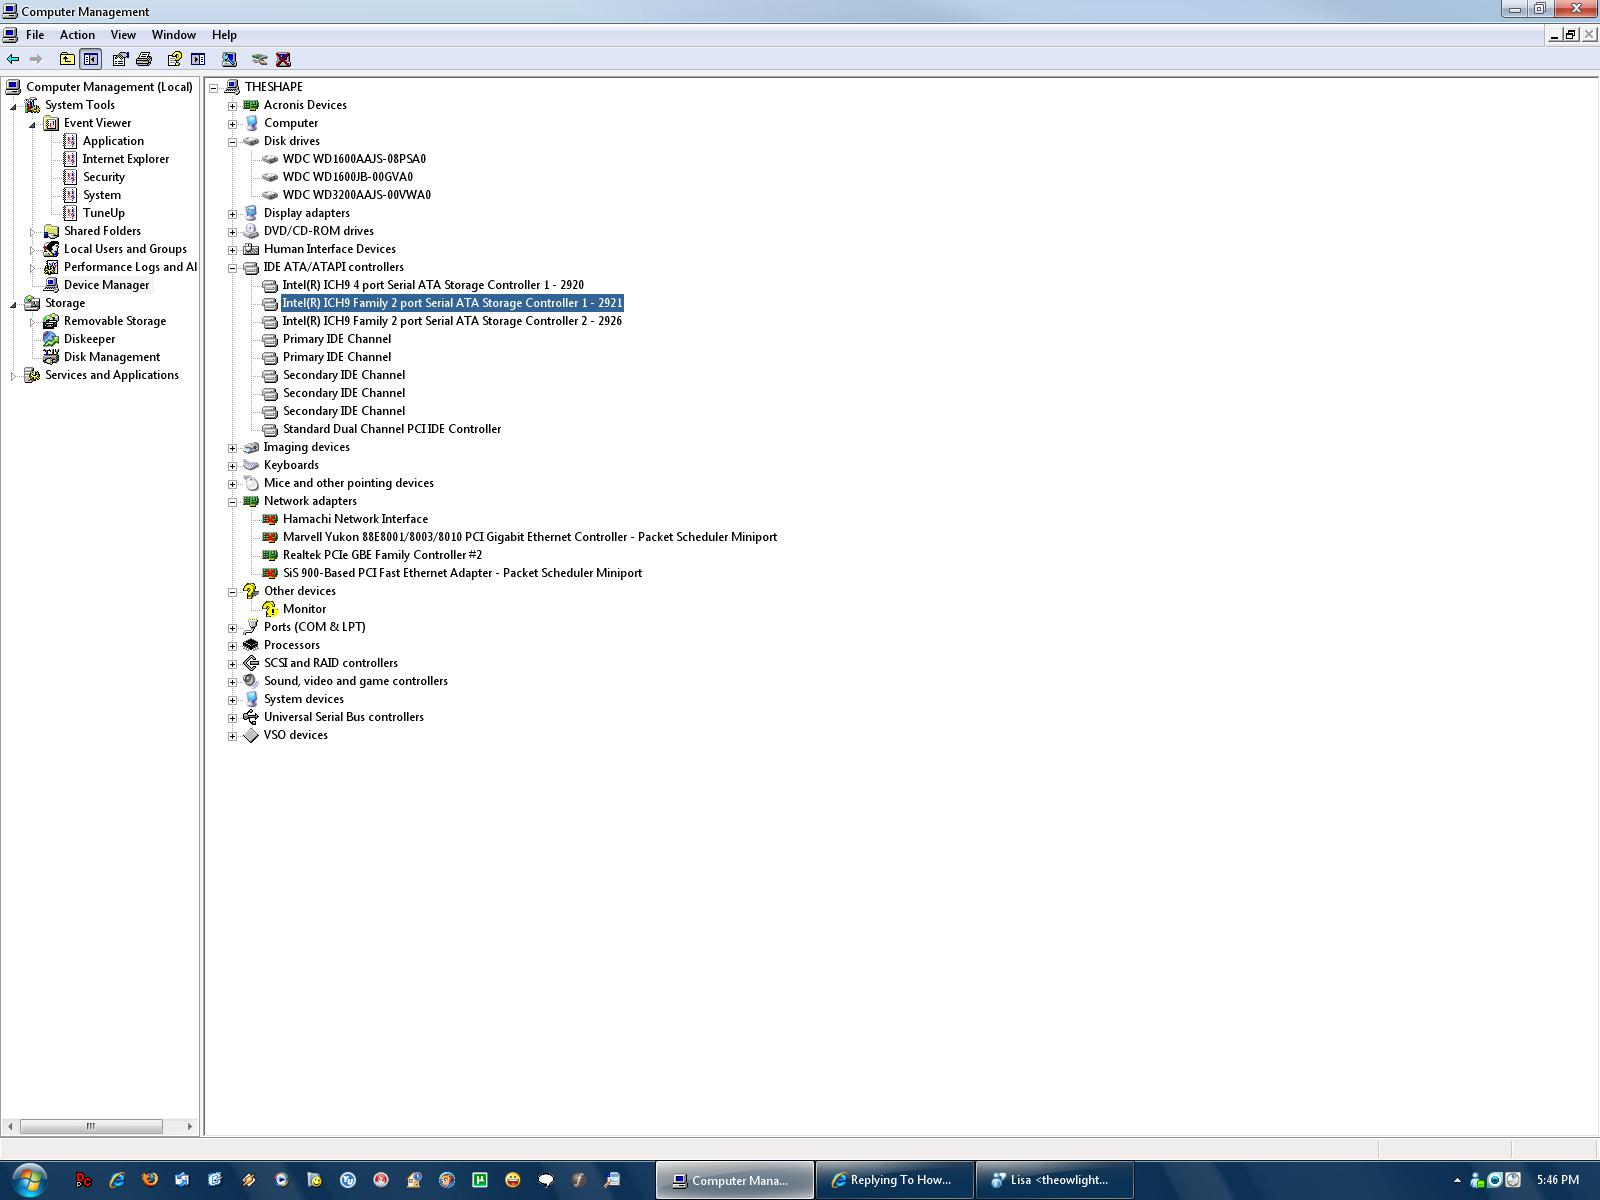The image size is (1600, 1200).
Task: Click the Other devices question mark icon
Action: 251,591
